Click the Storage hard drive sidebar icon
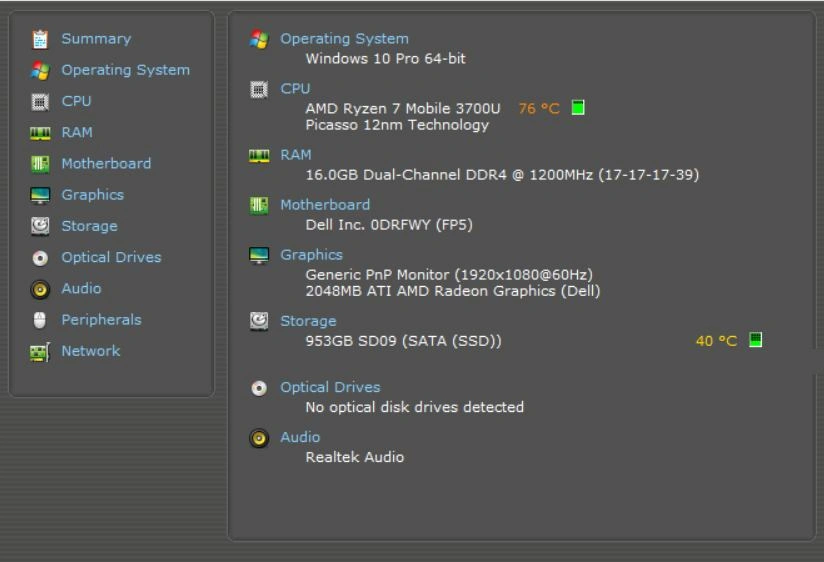 coord(40,226)
